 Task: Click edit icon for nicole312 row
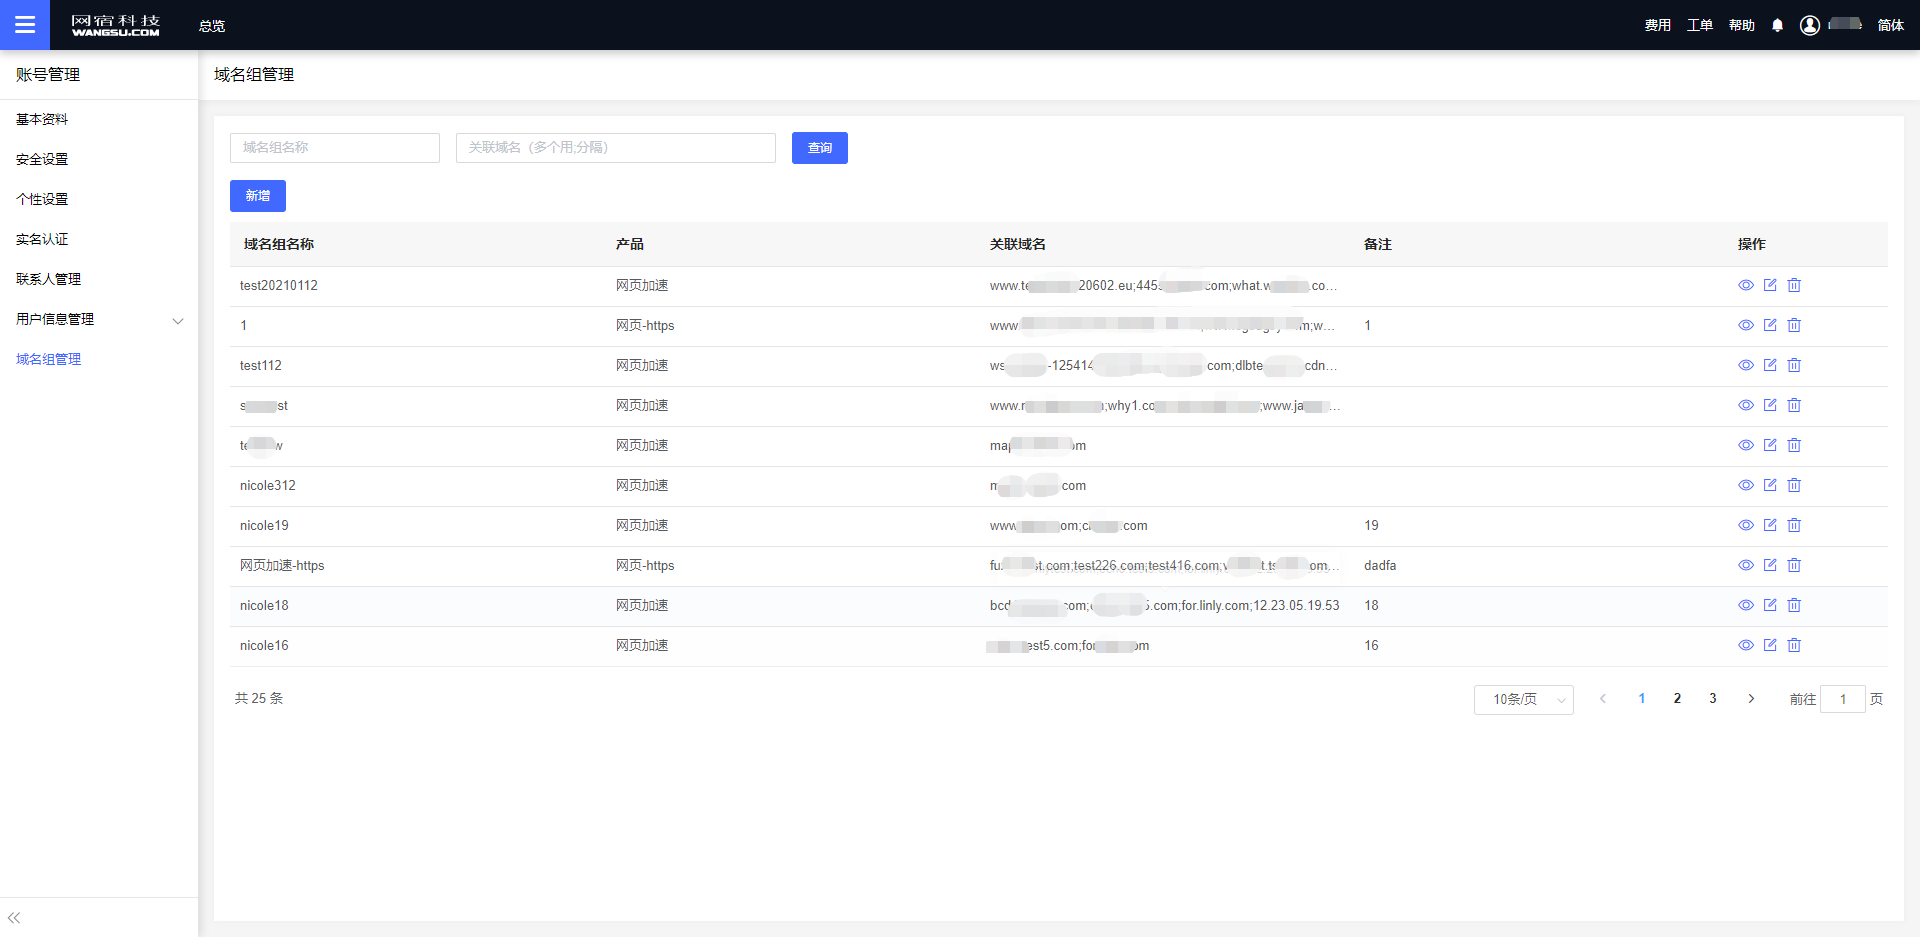click(x=1770, y=485)
